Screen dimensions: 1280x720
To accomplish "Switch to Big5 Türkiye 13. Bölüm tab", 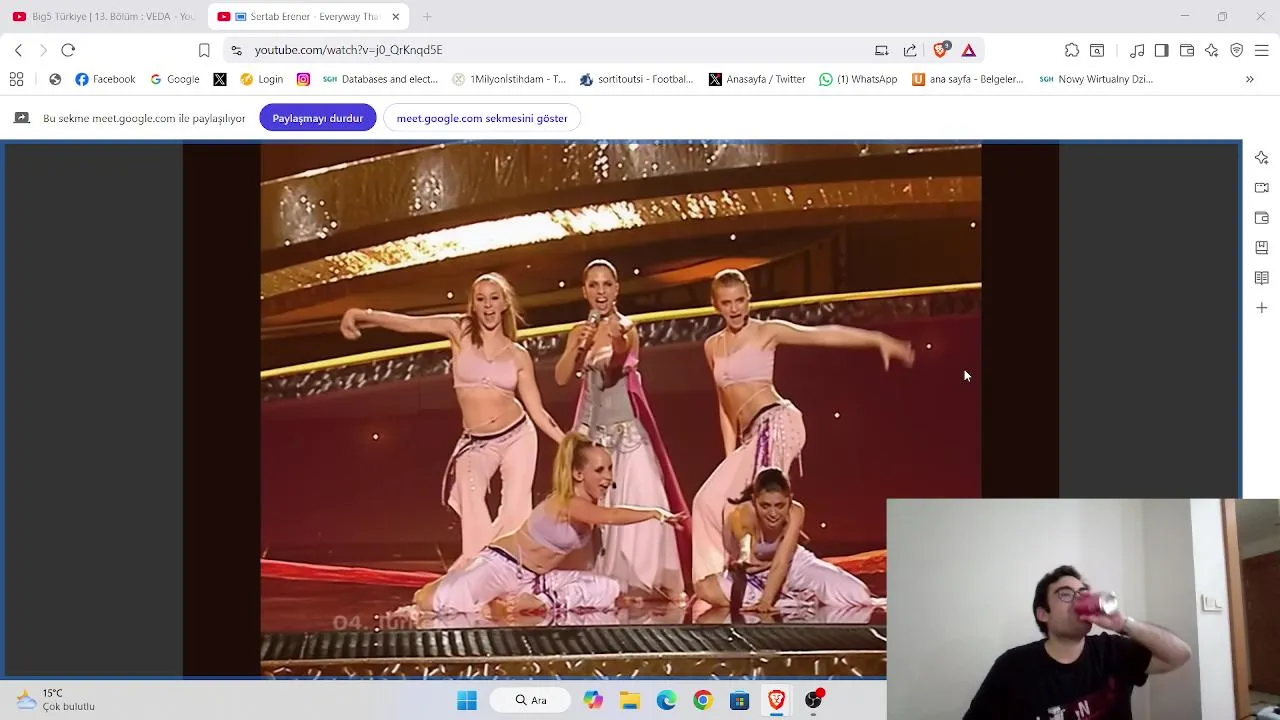I will 103,16.
